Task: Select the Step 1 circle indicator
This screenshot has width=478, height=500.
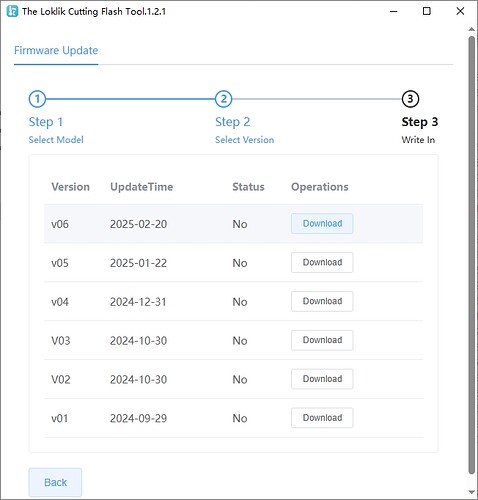Action: tap(37, 99)
